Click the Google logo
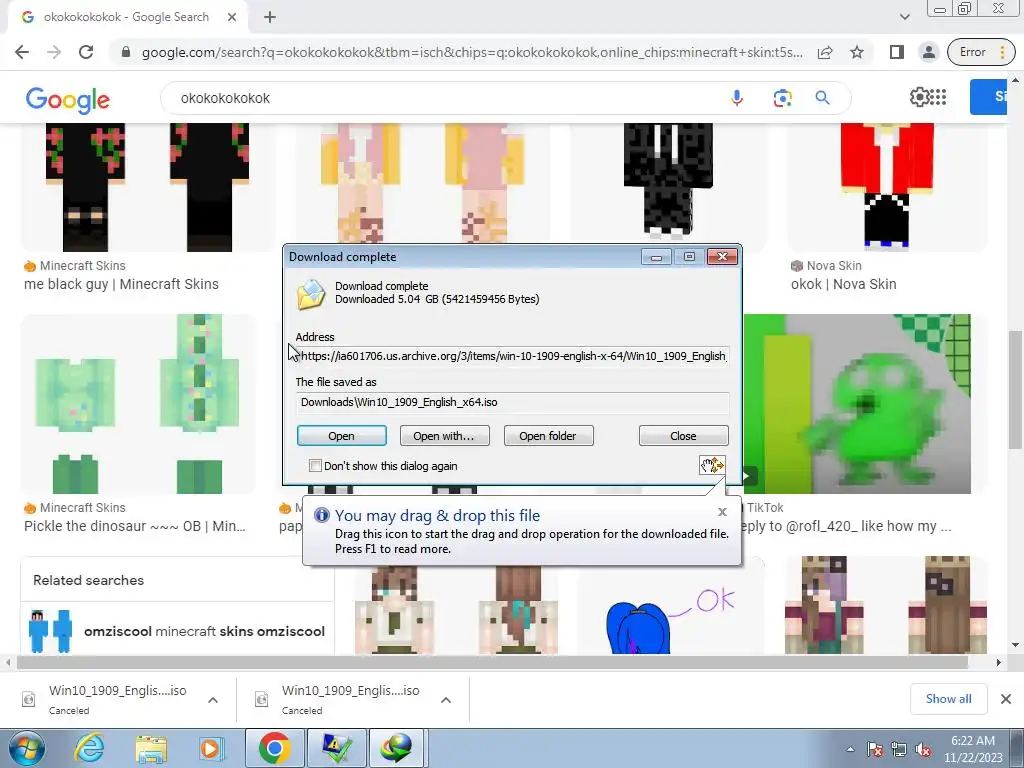Viewport: 1024px width, 768px height. point(67,99)
